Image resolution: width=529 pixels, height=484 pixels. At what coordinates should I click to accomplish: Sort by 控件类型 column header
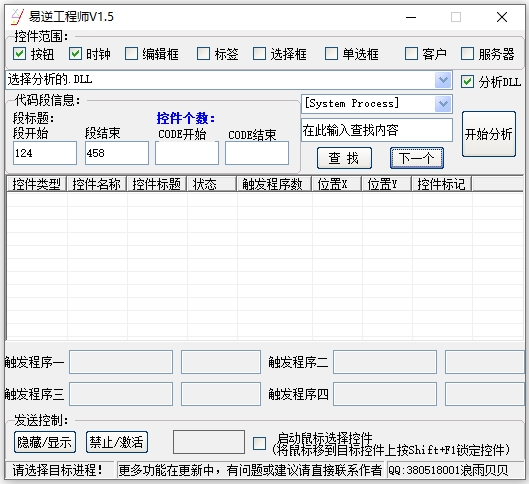pyautogui.click(x=36, y=184)
